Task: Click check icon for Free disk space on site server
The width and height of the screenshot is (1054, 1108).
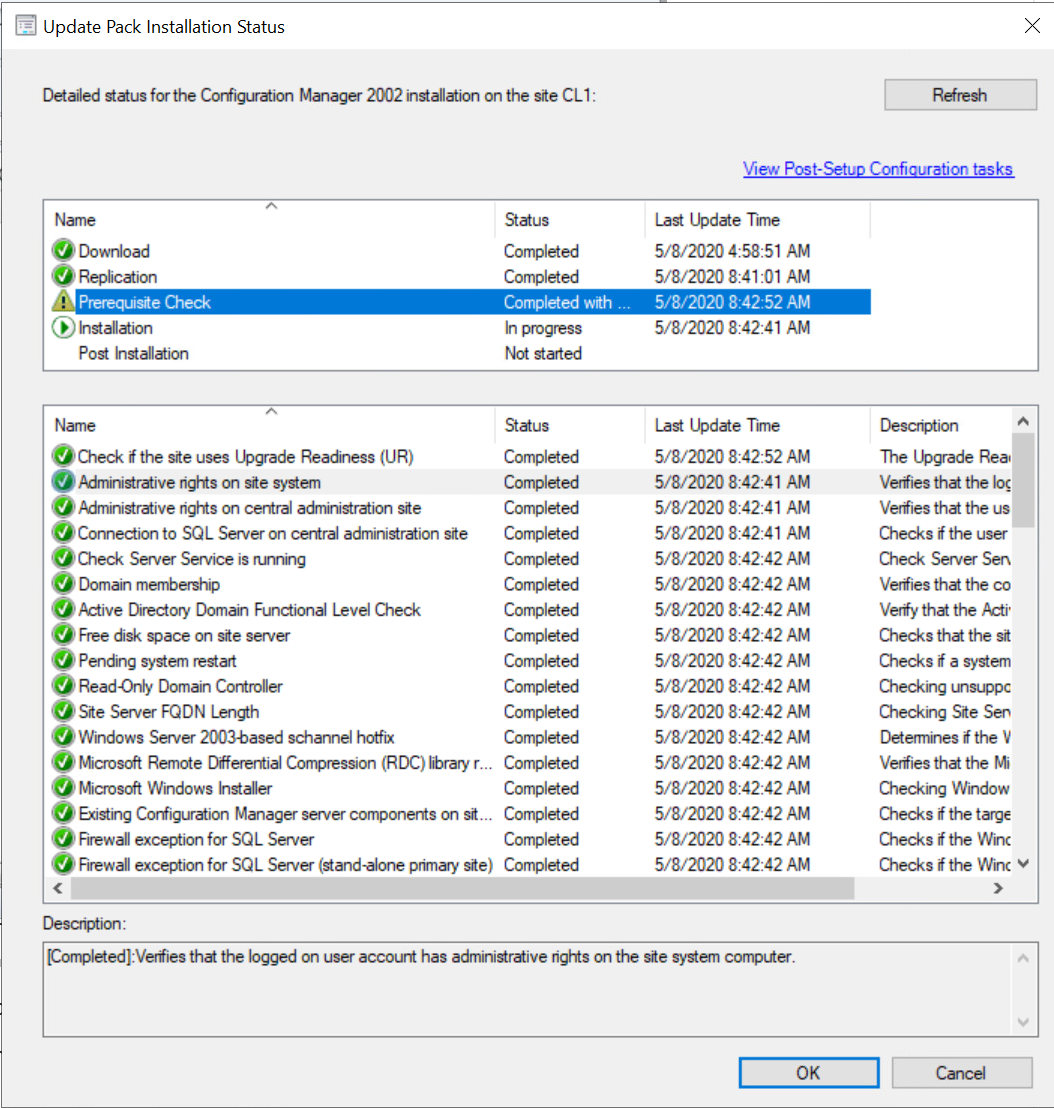Action: click(x=63, y=635)
